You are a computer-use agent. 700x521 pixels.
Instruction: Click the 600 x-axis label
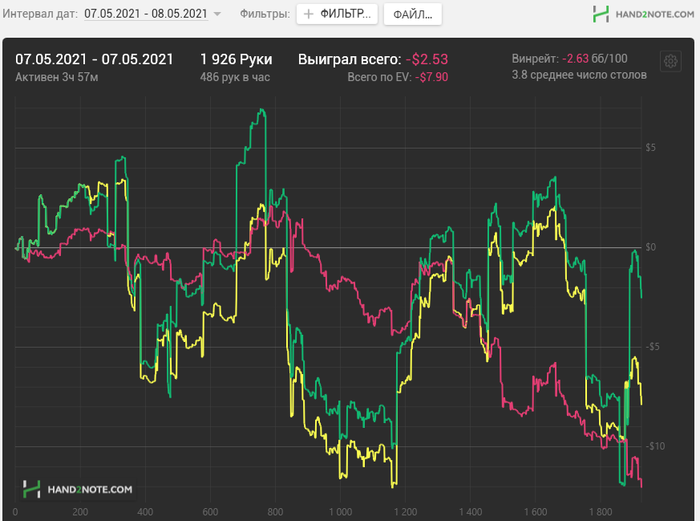pyautogui.click(x=210, y=512)
